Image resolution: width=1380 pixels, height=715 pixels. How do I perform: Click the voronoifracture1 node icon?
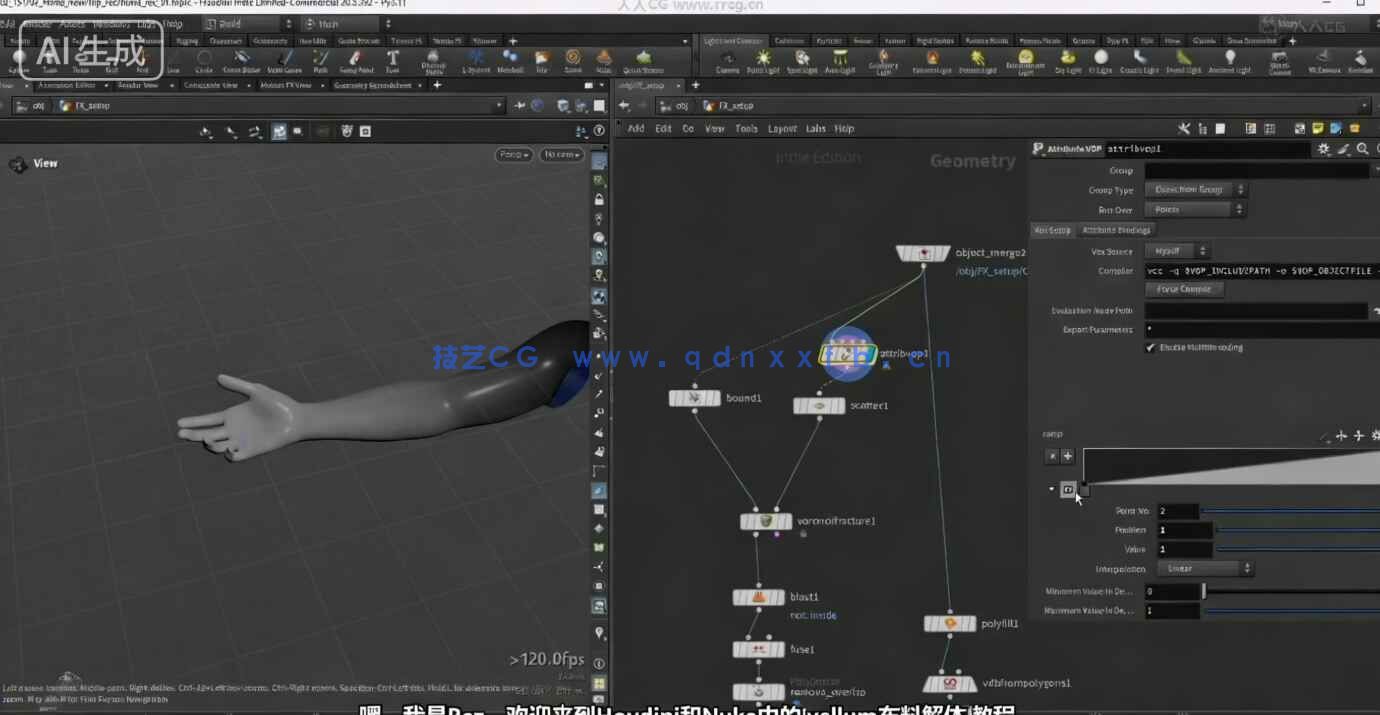click(766, 521)
